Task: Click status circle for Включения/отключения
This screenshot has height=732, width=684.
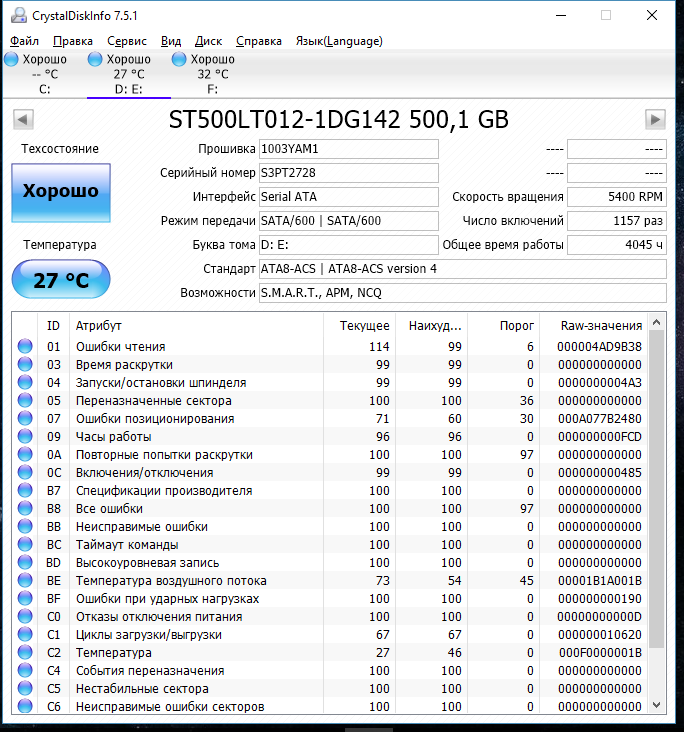Action: click(25, 472)
